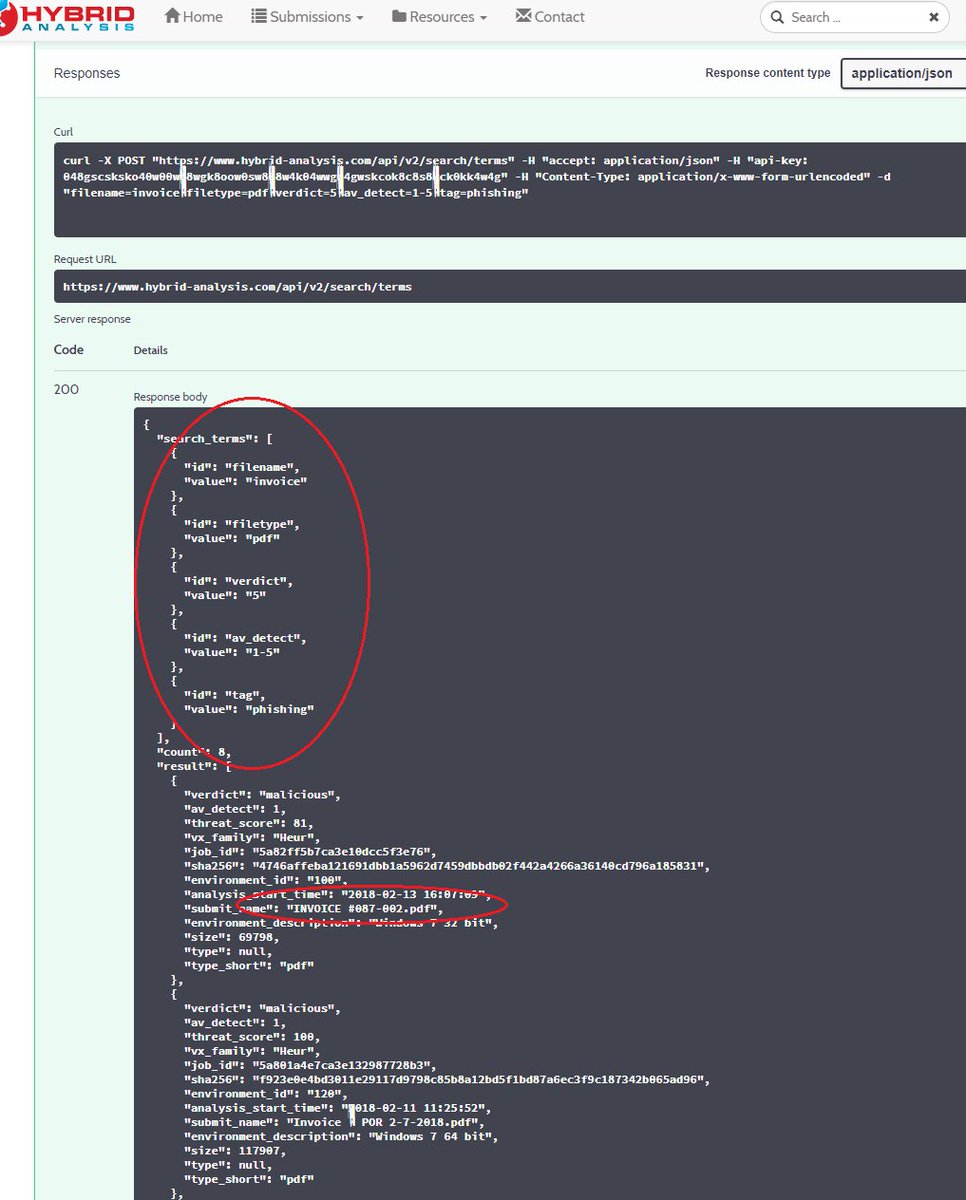Click the Home house icon
This screenshot has height=1200, width=966.
172,16
